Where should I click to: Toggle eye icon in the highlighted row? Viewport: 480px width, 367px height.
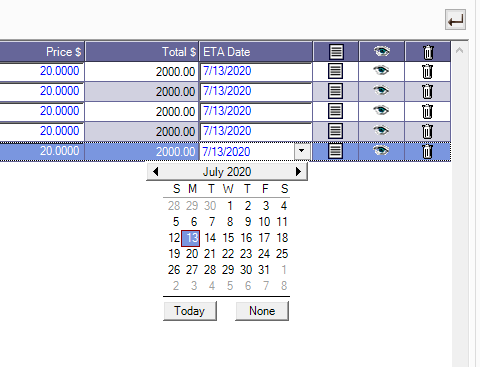click(381, 150)
